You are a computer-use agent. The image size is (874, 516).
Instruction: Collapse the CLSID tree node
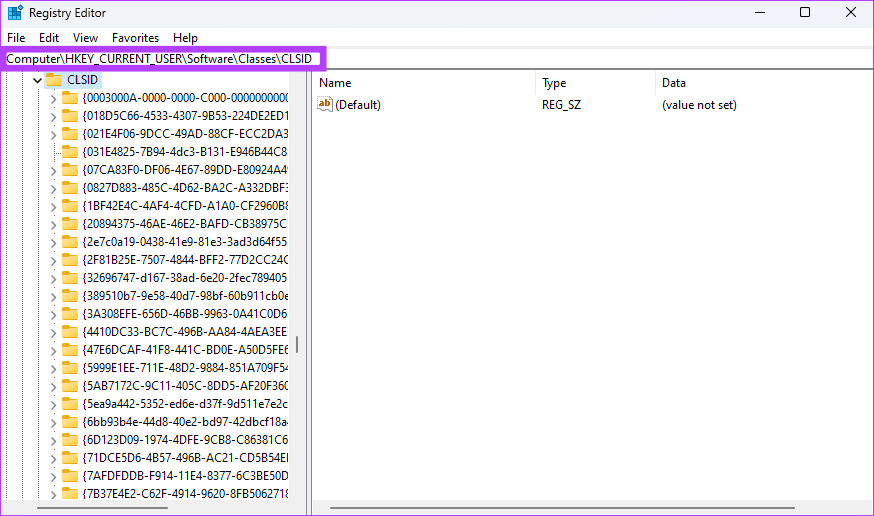(x=37, y=80)
